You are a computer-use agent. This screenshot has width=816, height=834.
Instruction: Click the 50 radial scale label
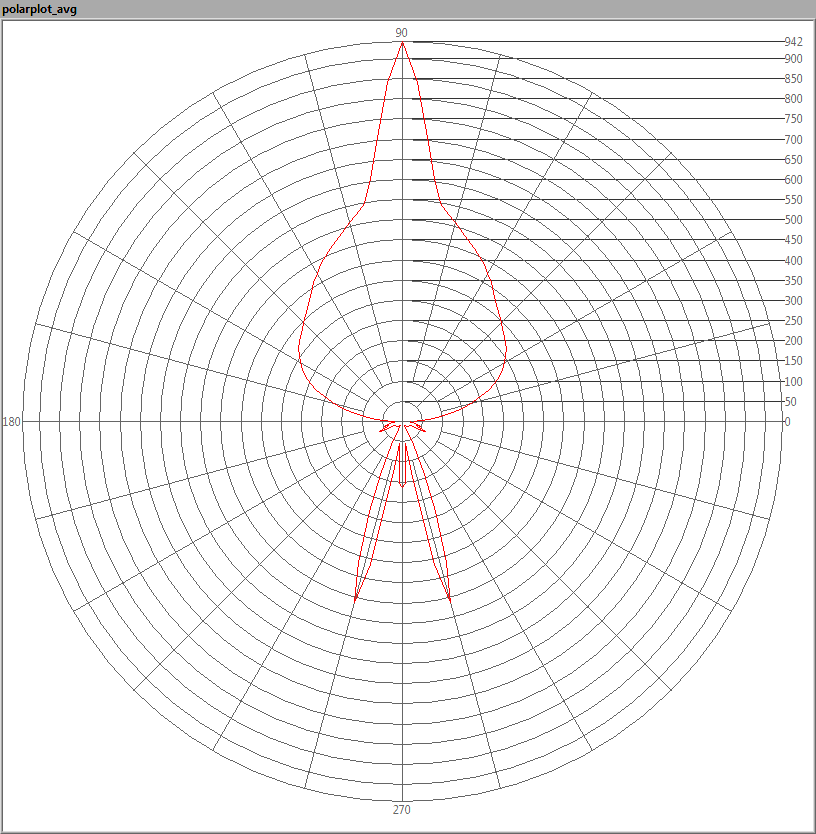(791, 402)
